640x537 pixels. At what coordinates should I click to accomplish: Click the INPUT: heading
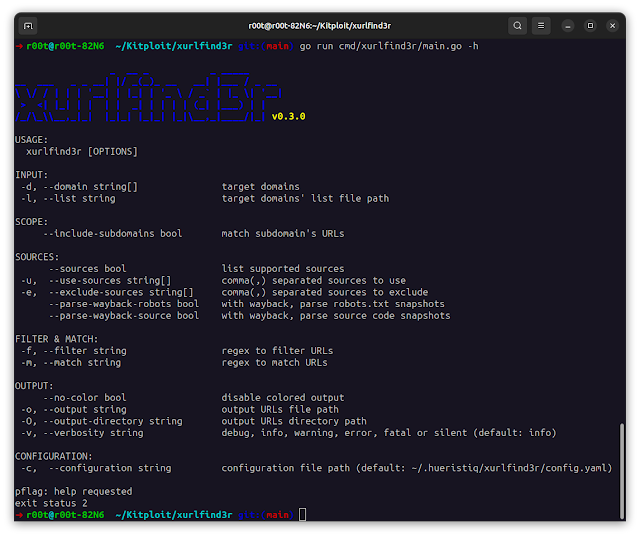pos(31,175)
